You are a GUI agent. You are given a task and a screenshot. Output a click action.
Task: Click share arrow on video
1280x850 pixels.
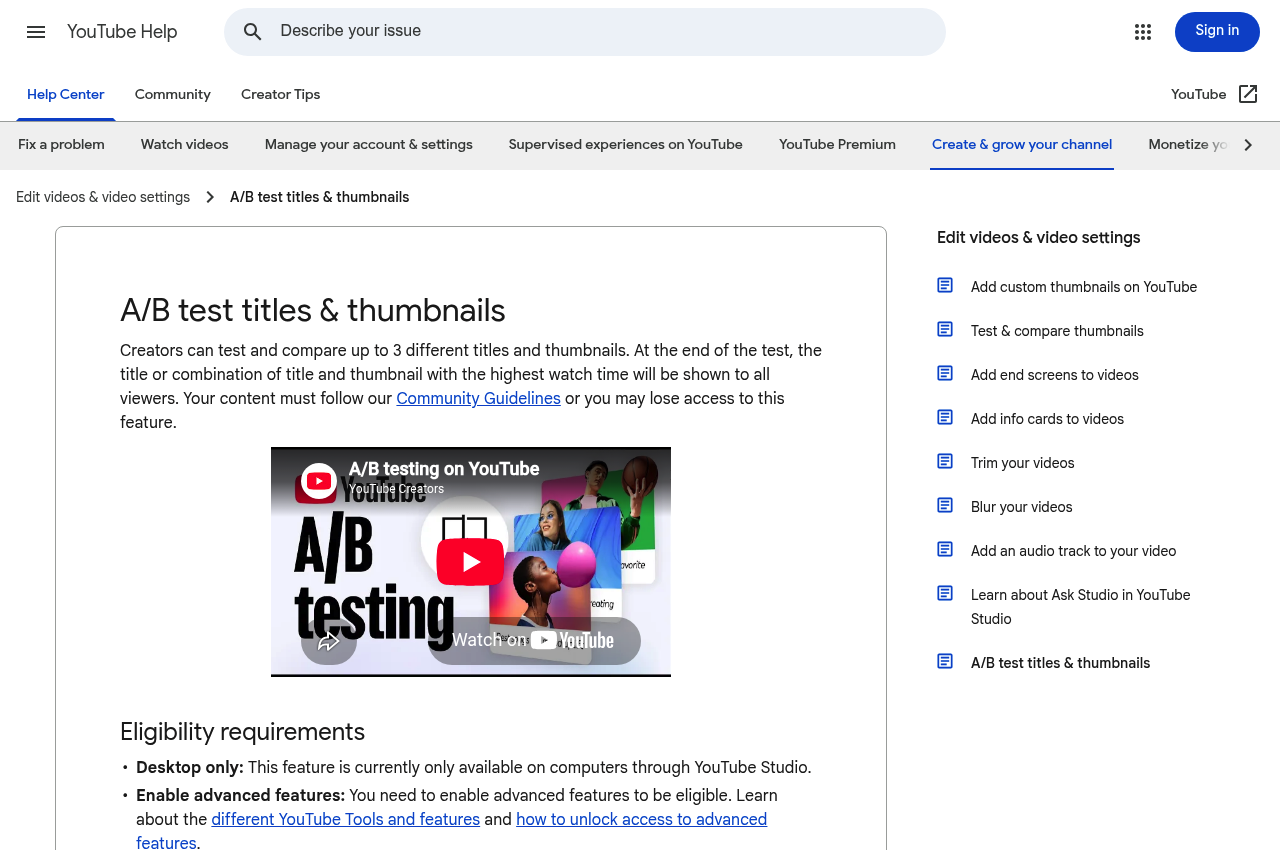(329, 641)
